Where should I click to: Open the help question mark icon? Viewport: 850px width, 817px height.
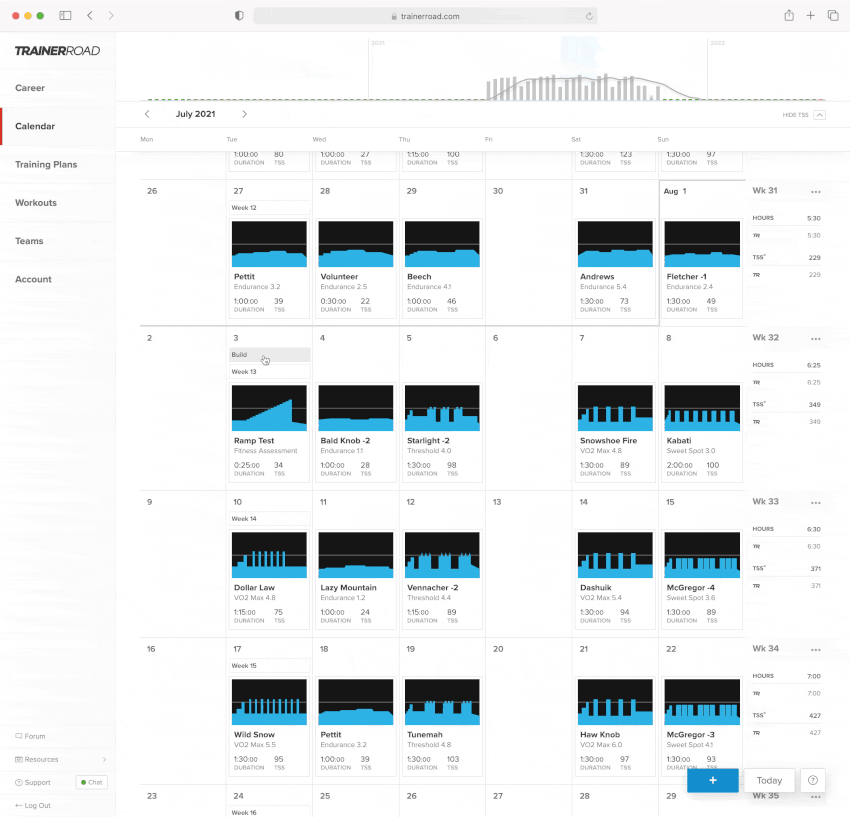click(x=813, y=780)
